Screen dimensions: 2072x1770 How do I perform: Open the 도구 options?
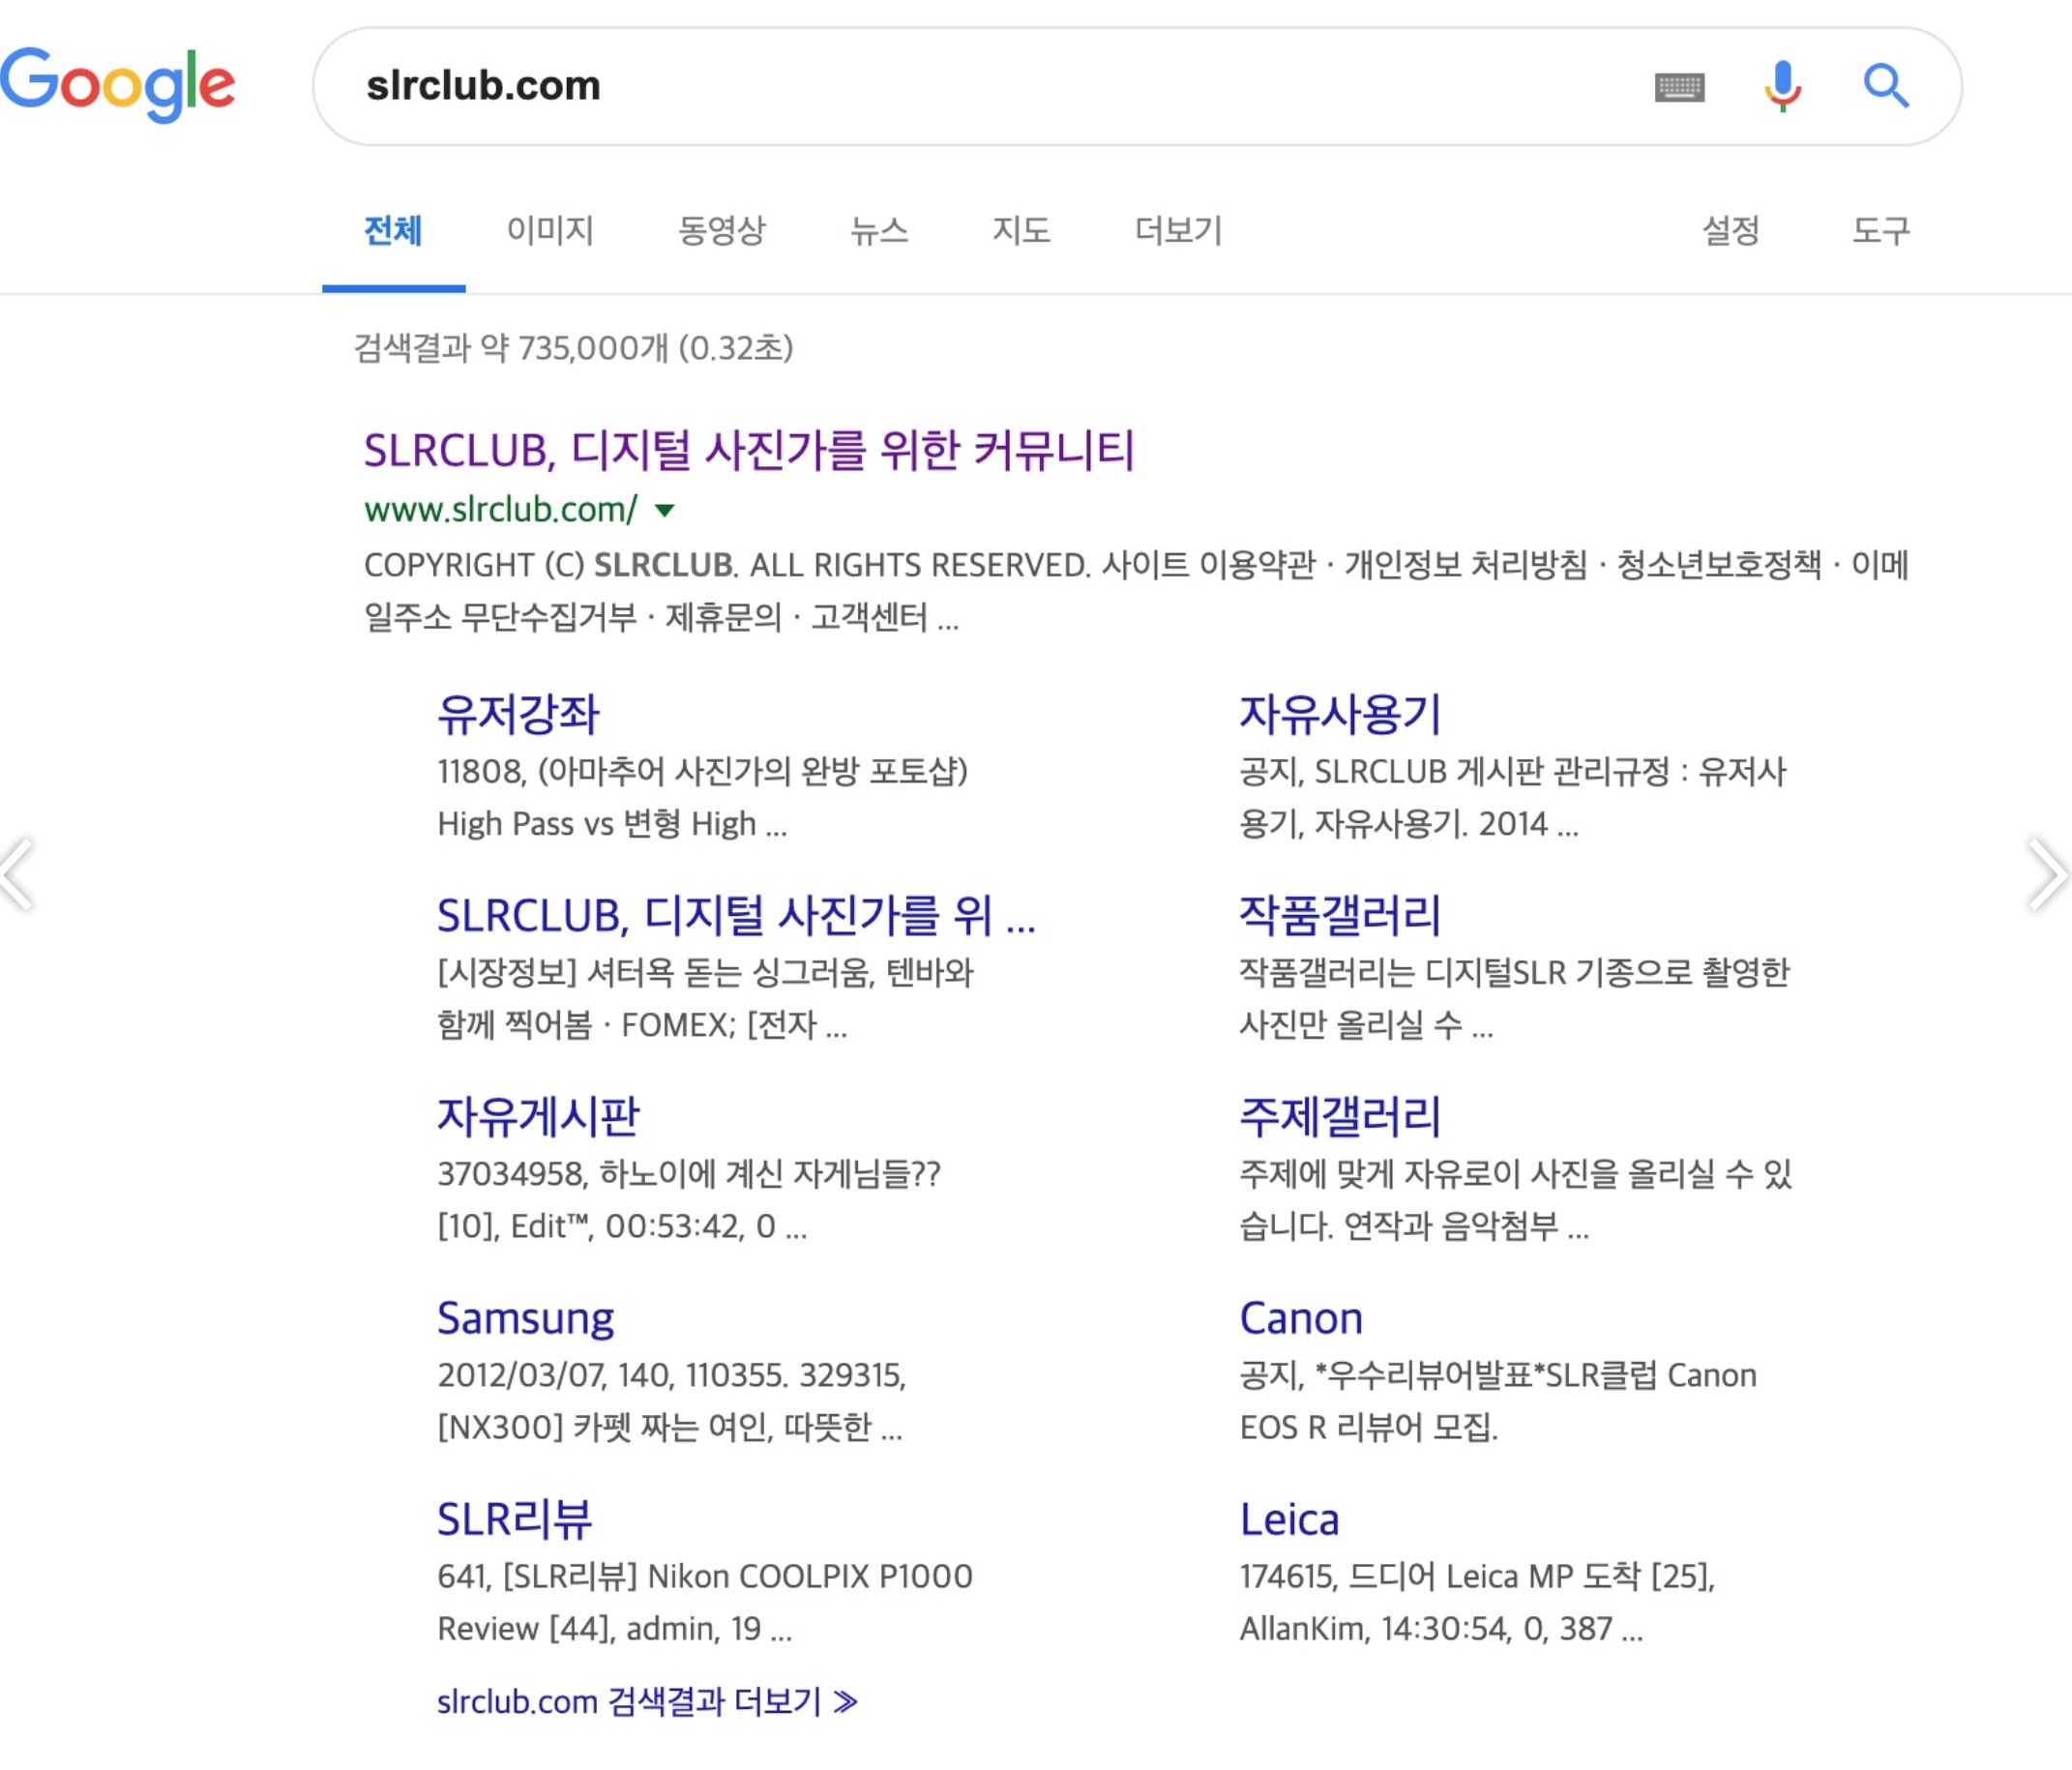pyautogui.click(x=1881, y=231)
